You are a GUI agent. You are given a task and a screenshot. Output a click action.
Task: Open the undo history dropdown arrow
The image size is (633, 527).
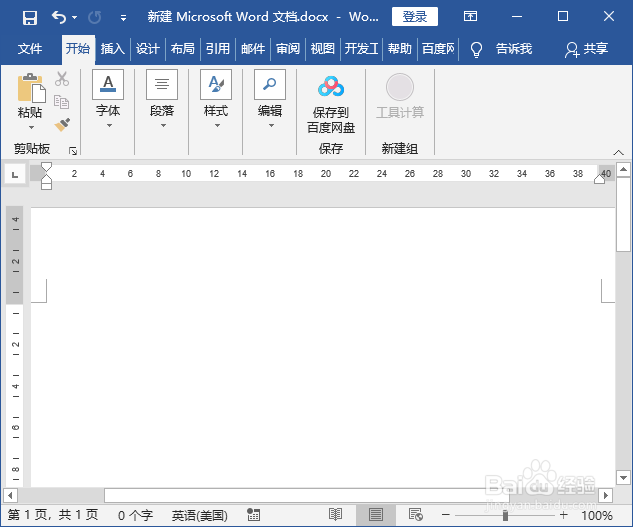[x=74, y=17]
